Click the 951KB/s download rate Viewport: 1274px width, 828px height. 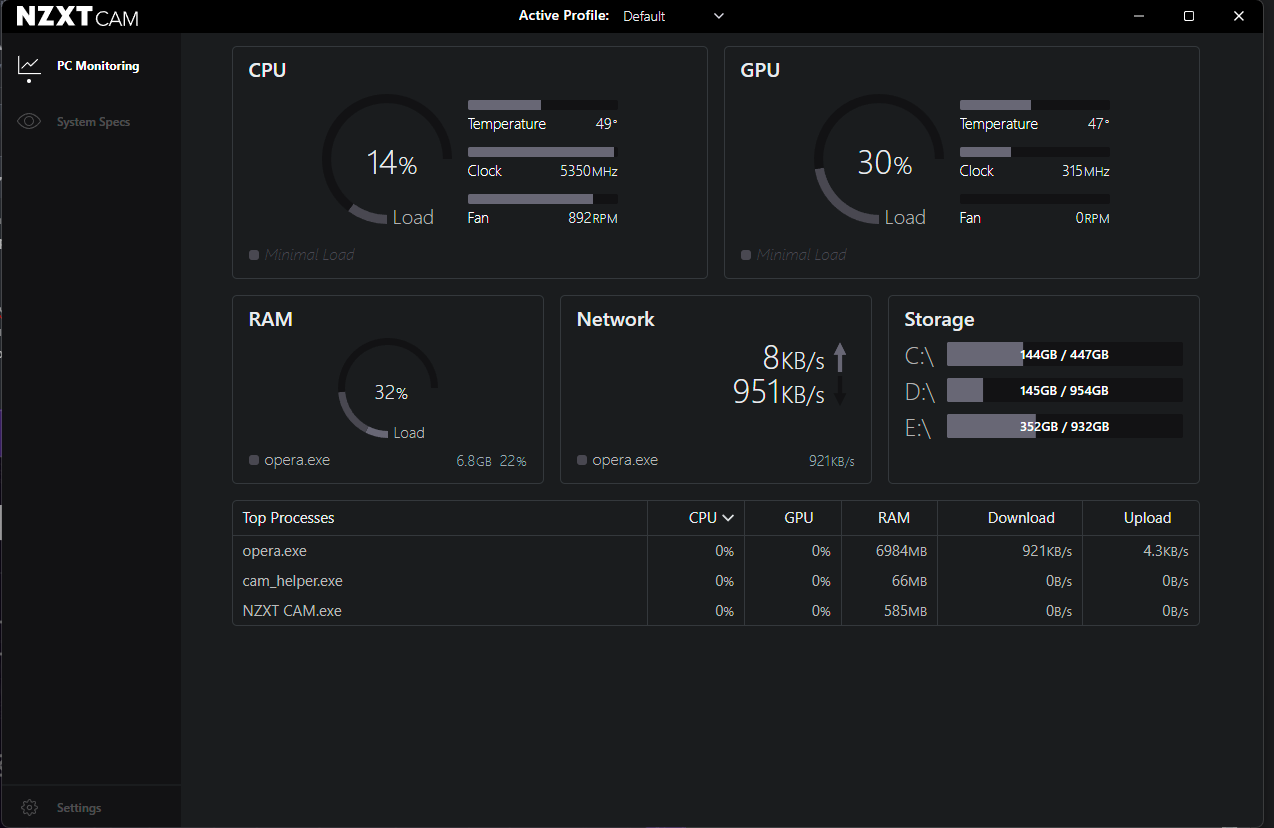coord(779,391)
